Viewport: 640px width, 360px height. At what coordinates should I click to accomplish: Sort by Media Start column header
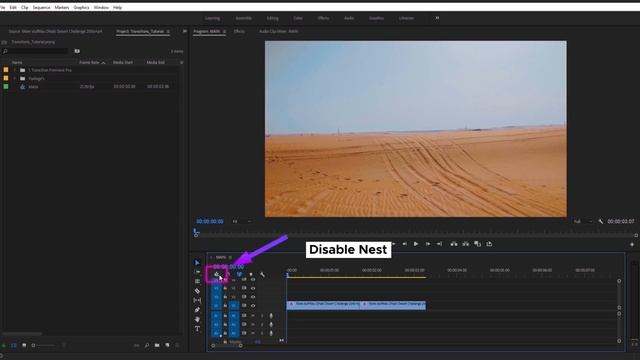123,62
